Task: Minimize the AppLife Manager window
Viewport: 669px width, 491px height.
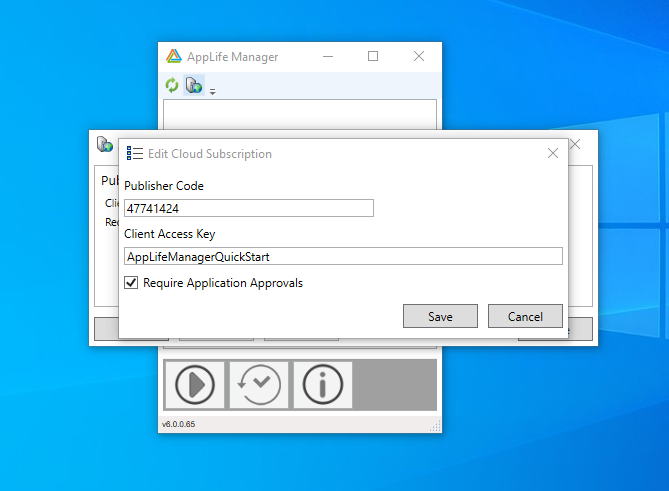Action: point(328,56)
